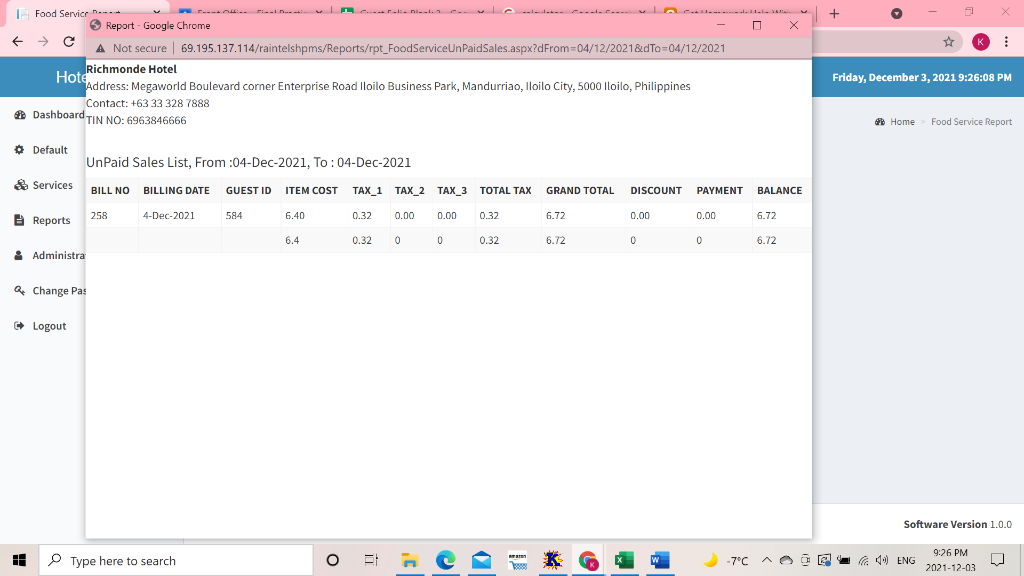This screenshot has width=1024, height=576.
Task: Open Microsoft Excel from the taskbar
Action: pyautogui.click(x=623, y=560)
